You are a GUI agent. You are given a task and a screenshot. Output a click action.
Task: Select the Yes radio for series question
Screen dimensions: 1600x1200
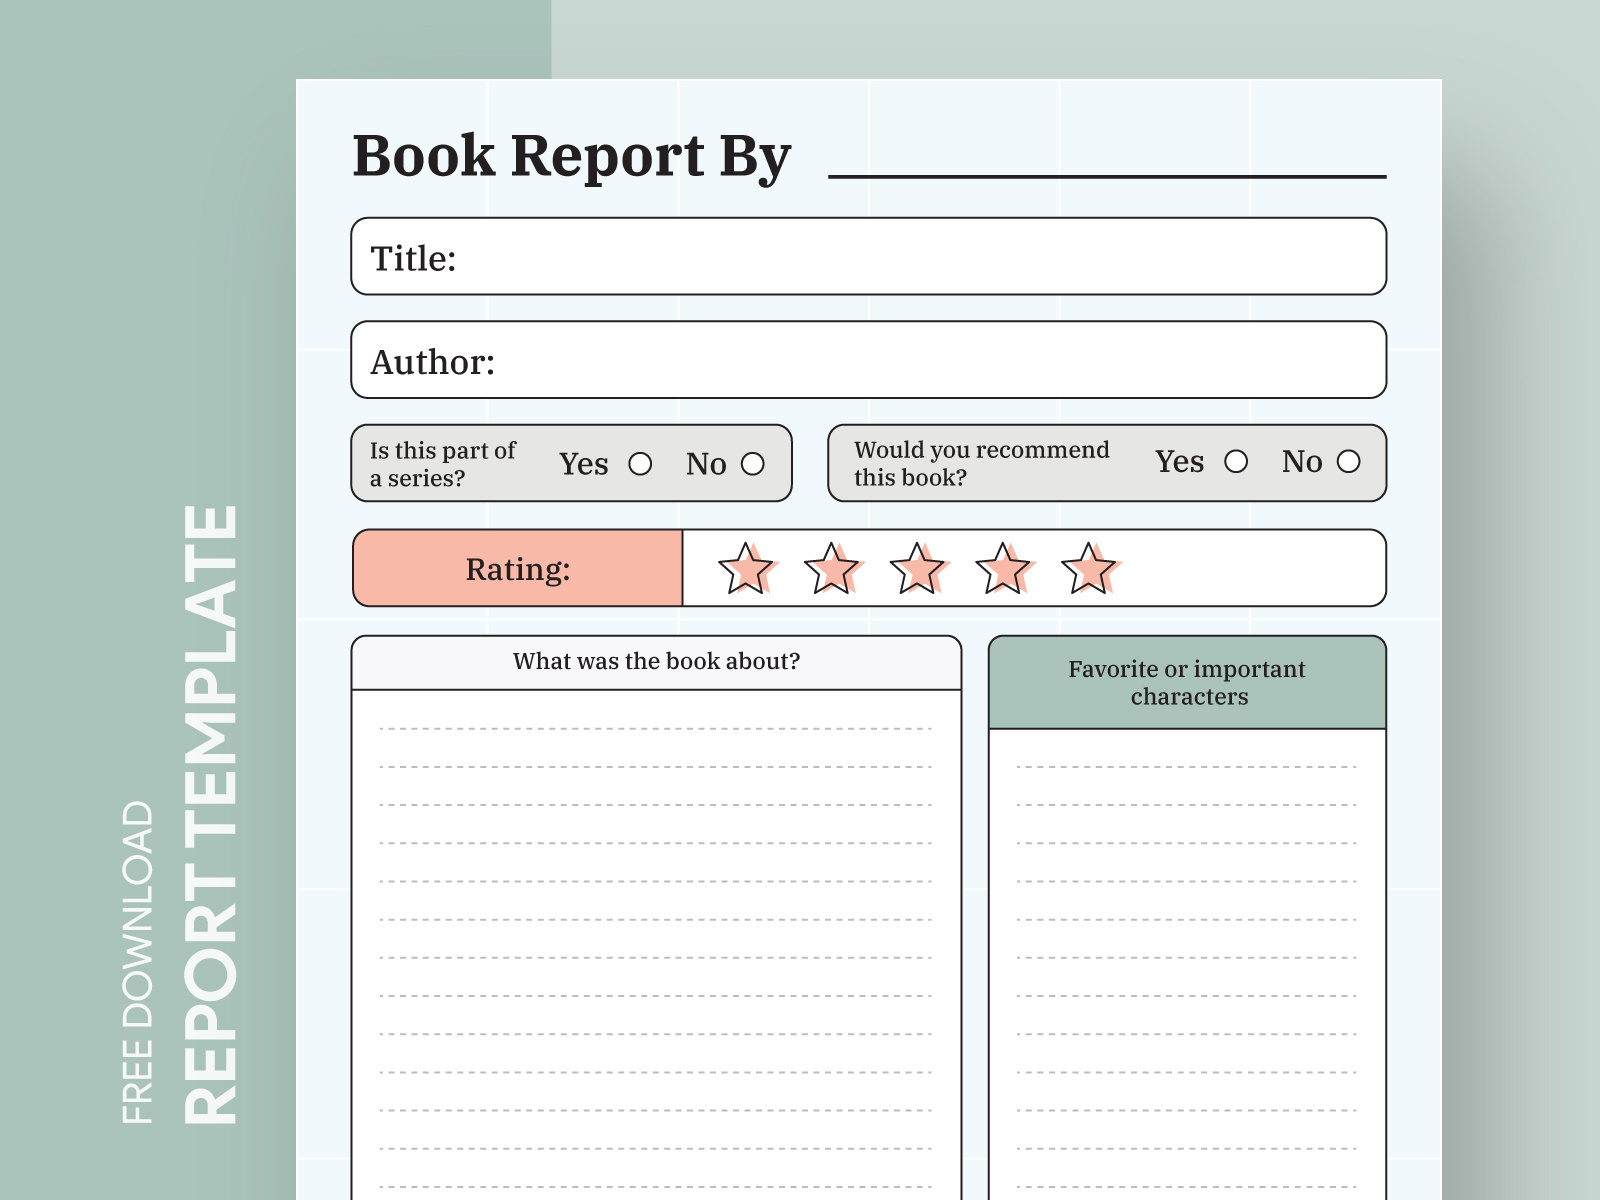641,463
